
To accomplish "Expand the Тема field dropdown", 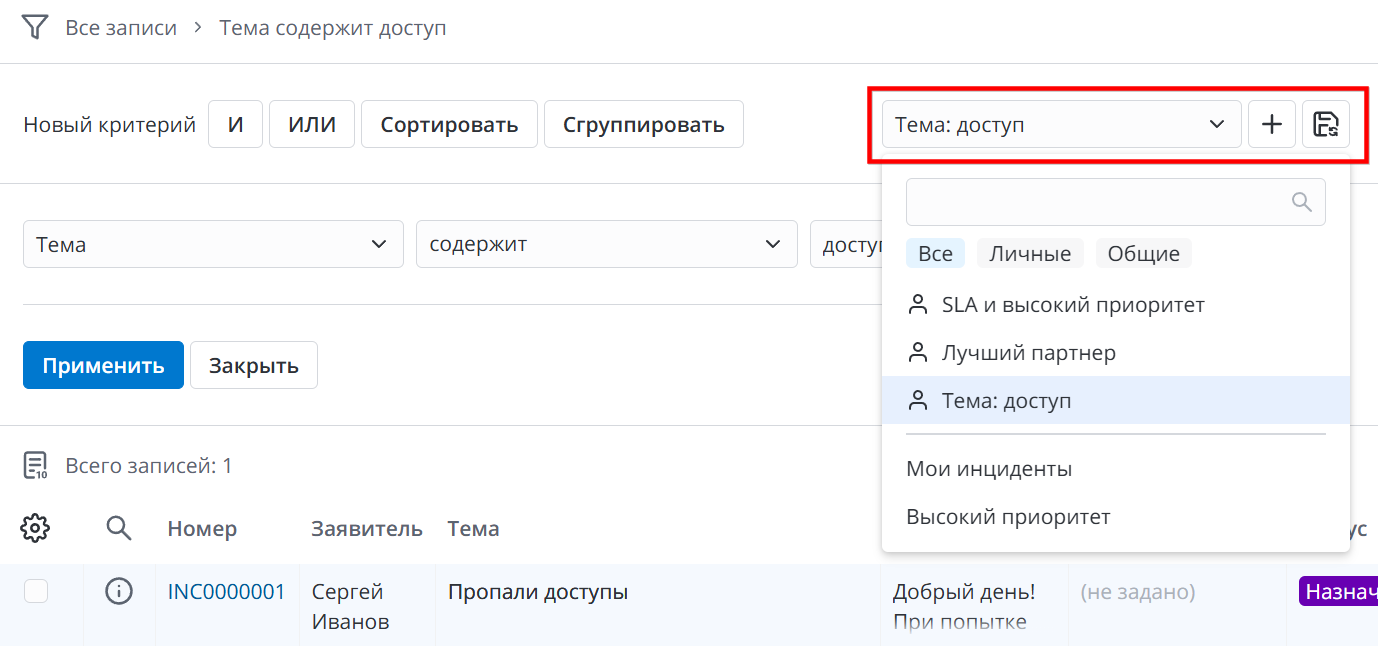I will coord(212,244).
